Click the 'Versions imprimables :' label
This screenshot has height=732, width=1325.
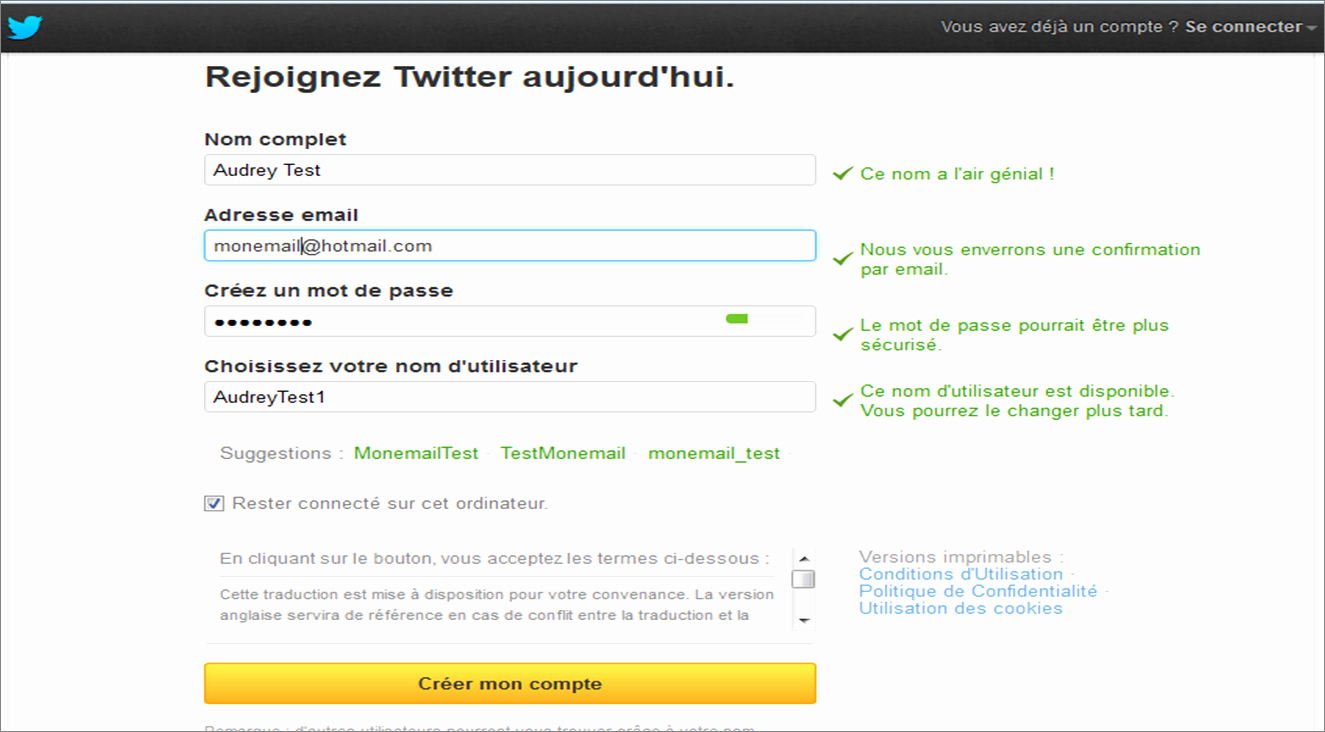[x=961, y=557]
